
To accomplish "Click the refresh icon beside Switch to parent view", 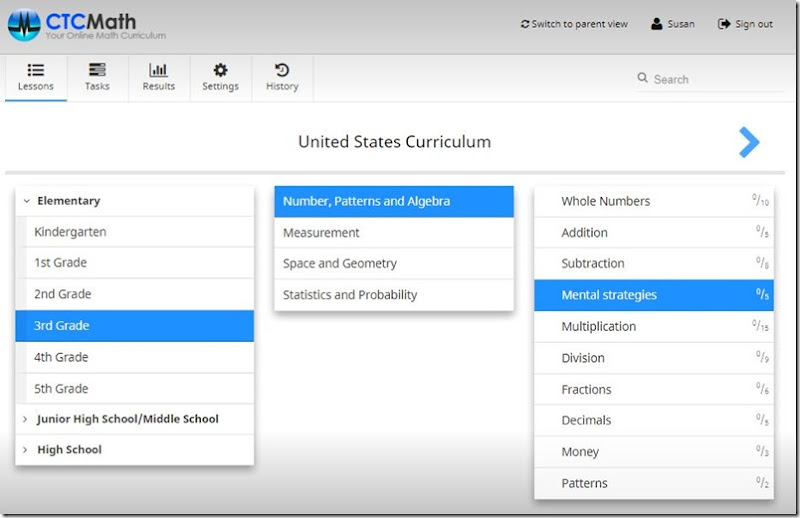I will coord(524,24).
